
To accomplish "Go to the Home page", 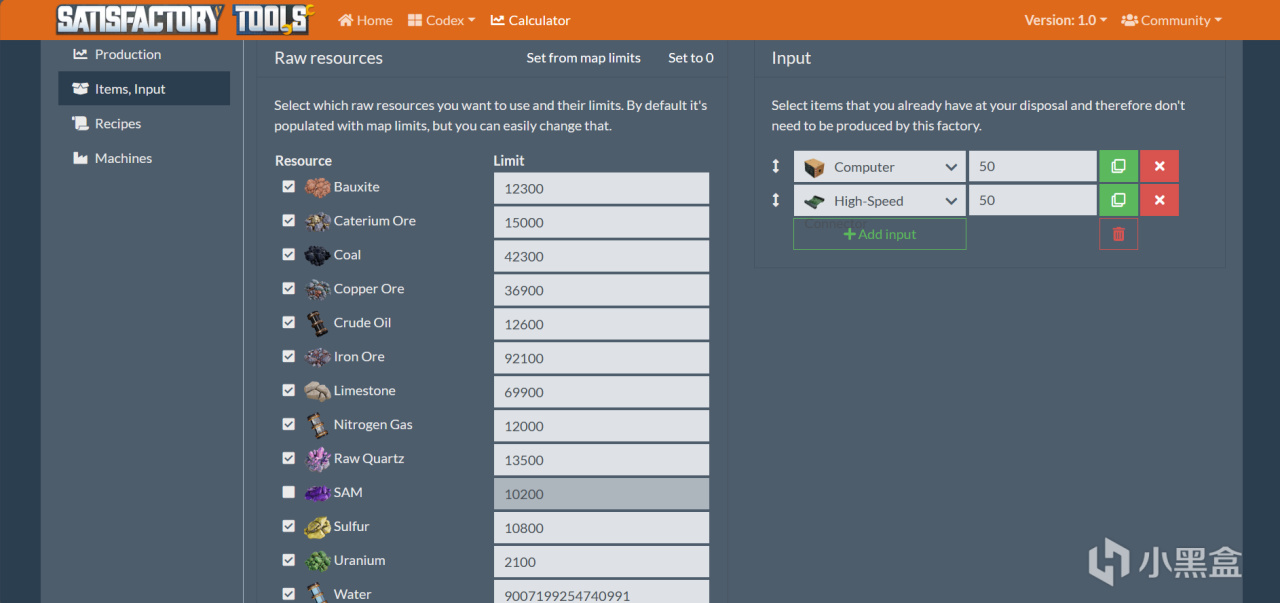I will 365,20.
